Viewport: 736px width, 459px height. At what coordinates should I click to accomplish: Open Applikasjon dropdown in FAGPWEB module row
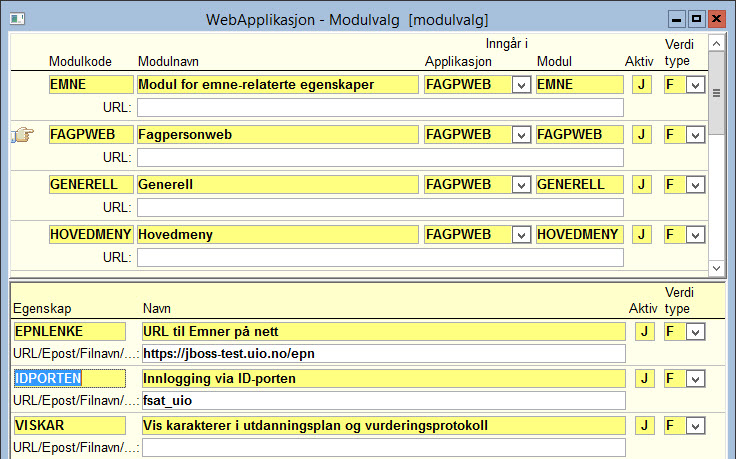[521, 135]
